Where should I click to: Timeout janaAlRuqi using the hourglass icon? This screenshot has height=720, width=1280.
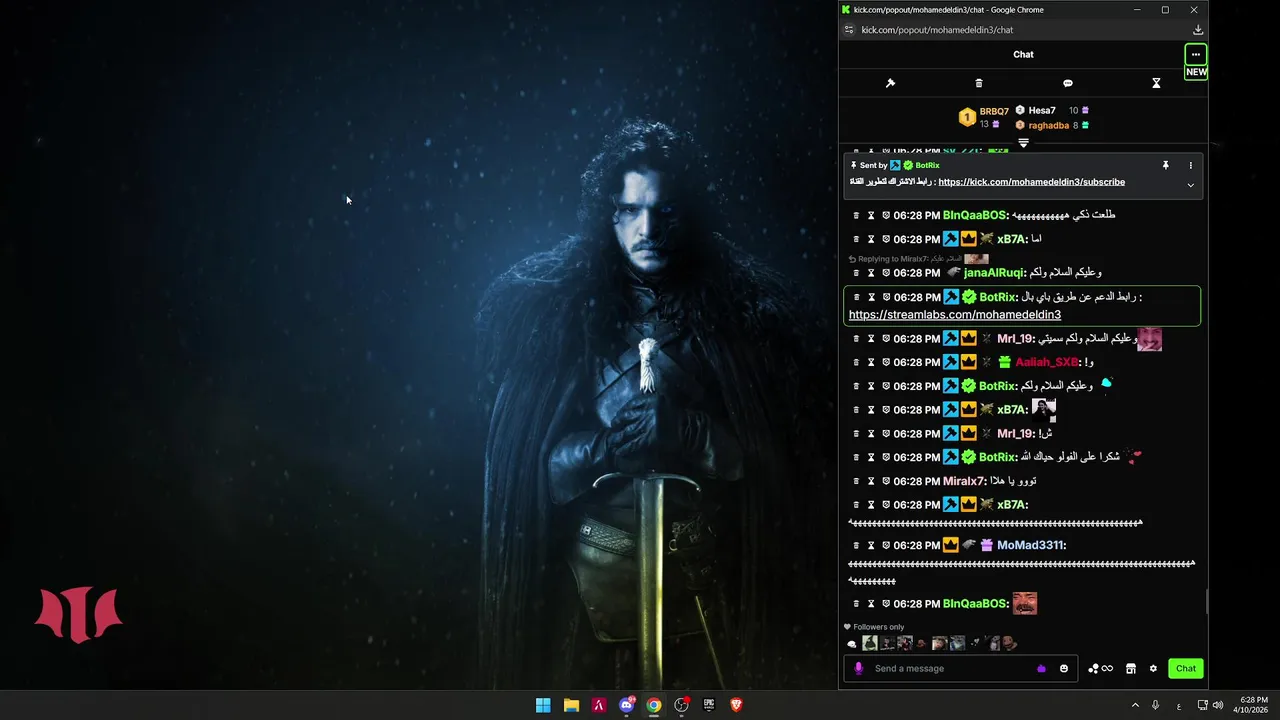[x=871, y=272]
